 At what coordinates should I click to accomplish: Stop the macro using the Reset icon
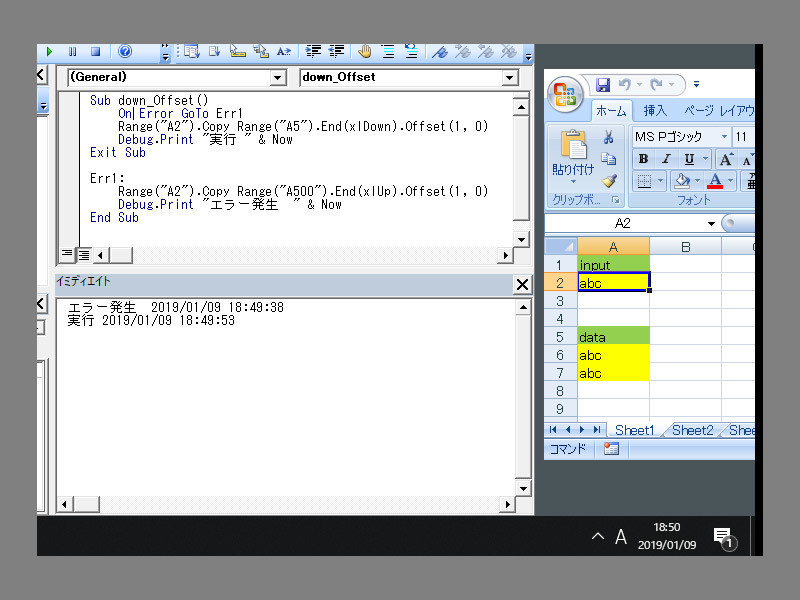coord(95,52)
